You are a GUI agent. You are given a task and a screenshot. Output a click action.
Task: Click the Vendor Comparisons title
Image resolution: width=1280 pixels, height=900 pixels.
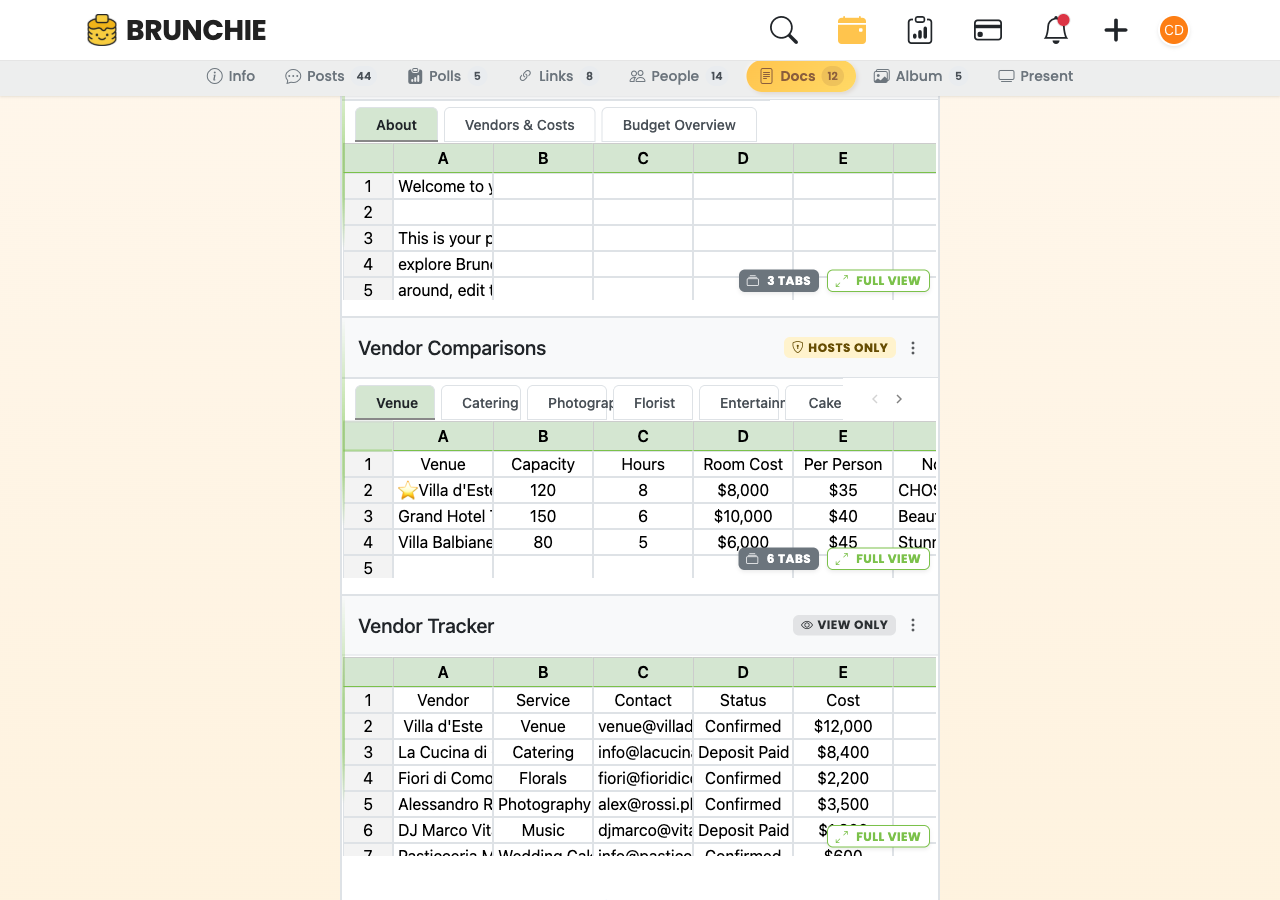[452, 348]
